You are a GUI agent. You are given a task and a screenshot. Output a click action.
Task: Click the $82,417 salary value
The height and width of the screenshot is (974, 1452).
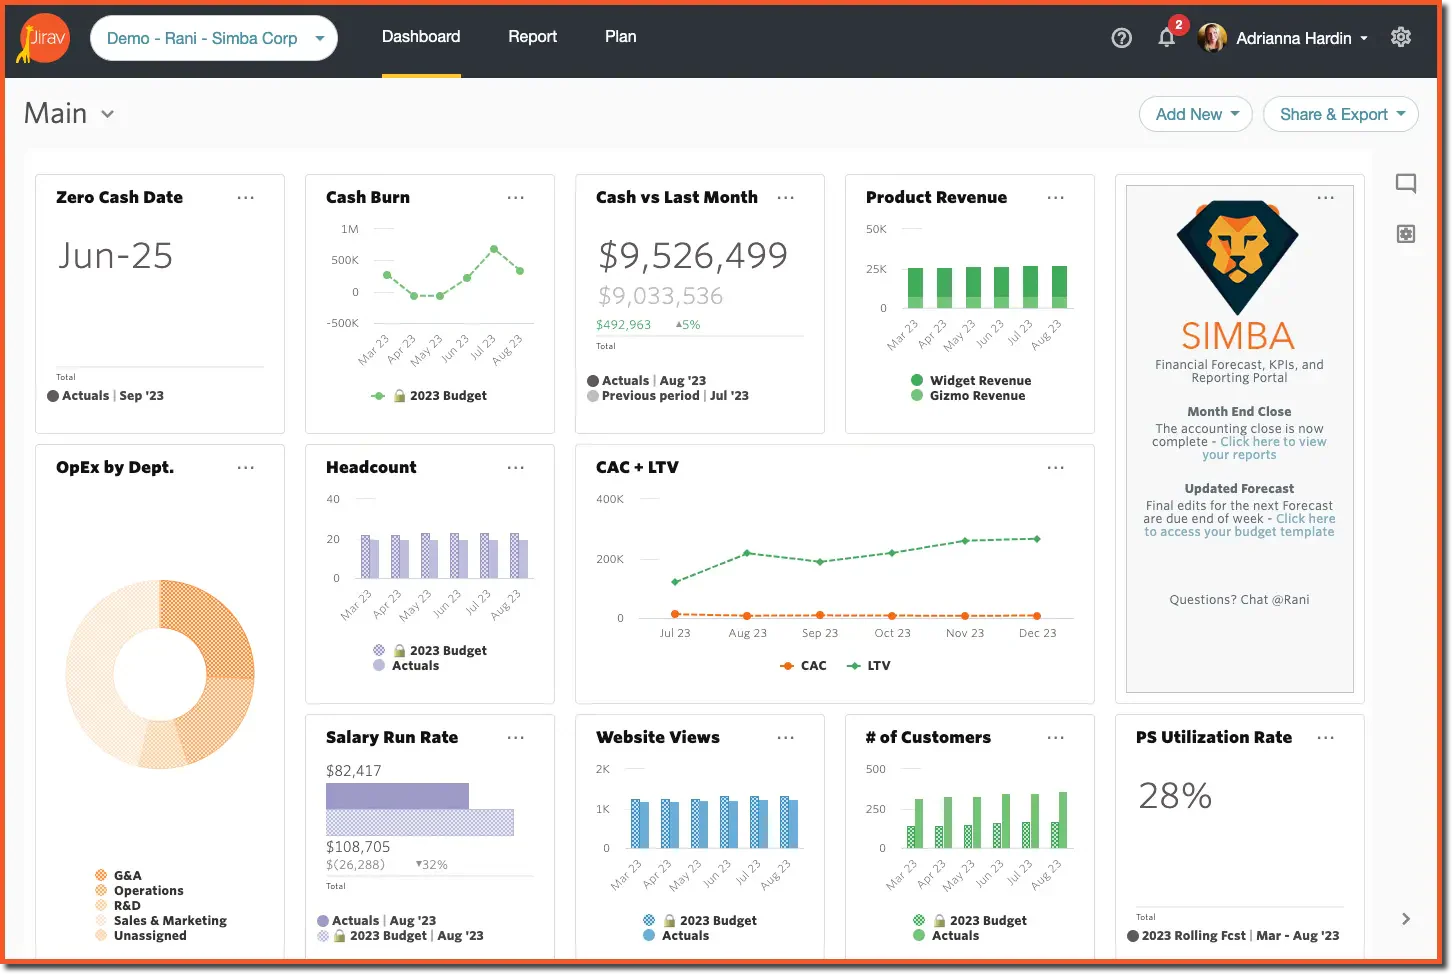point(354,771)
